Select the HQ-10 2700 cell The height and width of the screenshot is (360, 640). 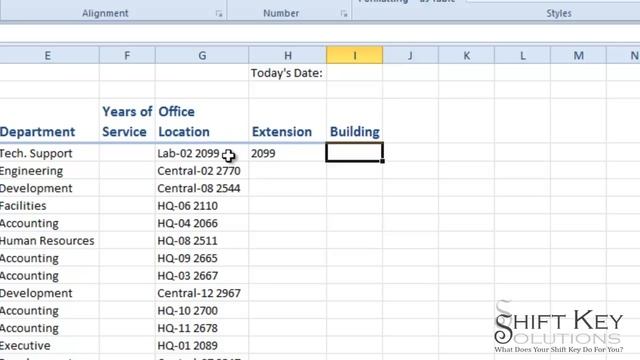tap(202, 311)
